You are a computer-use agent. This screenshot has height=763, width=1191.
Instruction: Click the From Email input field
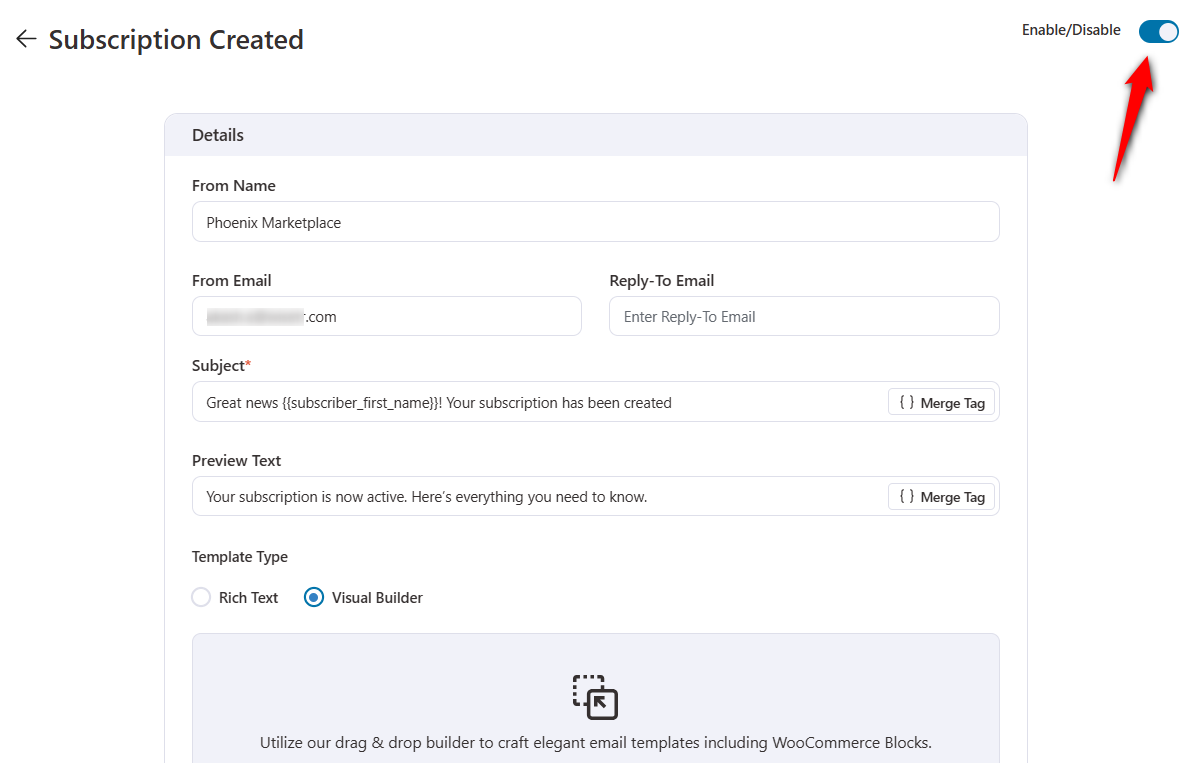point(387,316)
